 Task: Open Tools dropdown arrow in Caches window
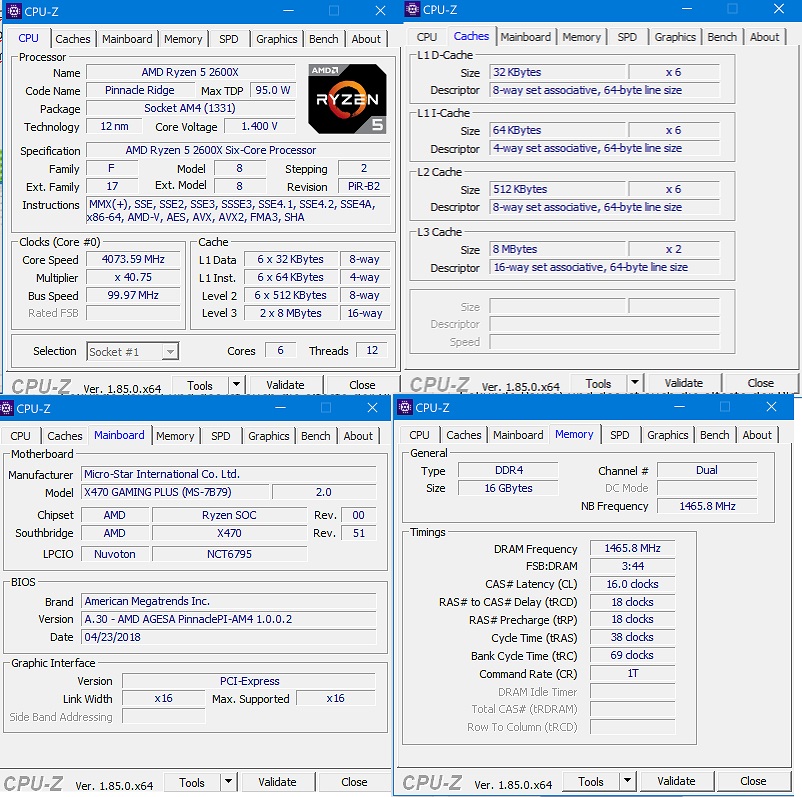(x=634, y=382)
